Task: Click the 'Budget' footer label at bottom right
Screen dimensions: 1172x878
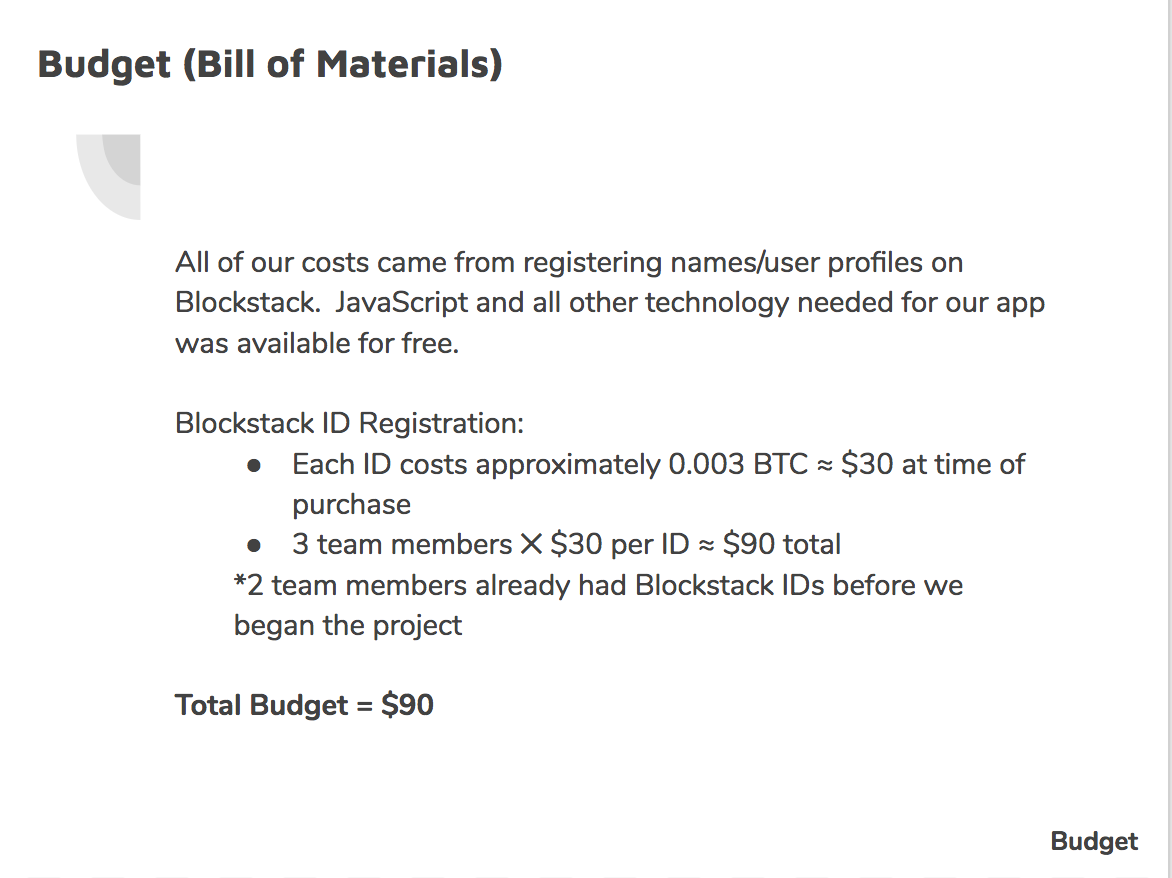Action: 1094,842
